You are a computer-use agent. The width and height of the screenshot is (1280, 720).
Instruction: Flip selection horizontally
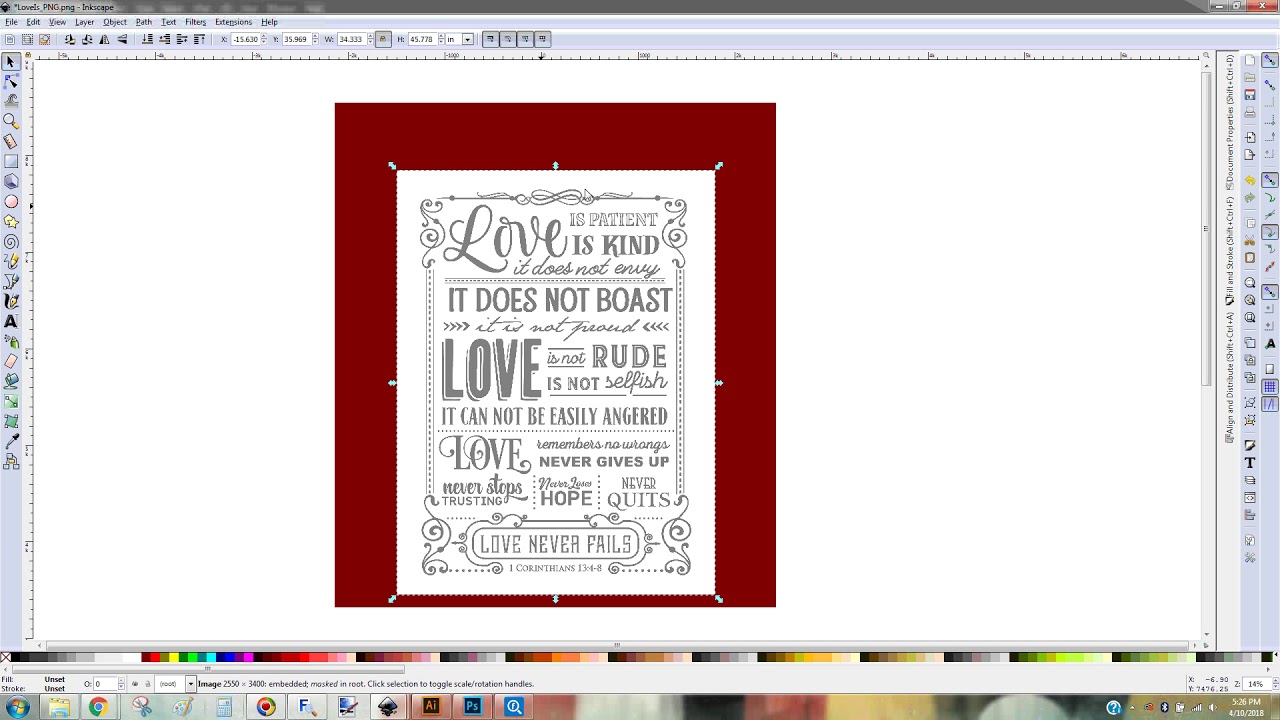click(105, 39)
